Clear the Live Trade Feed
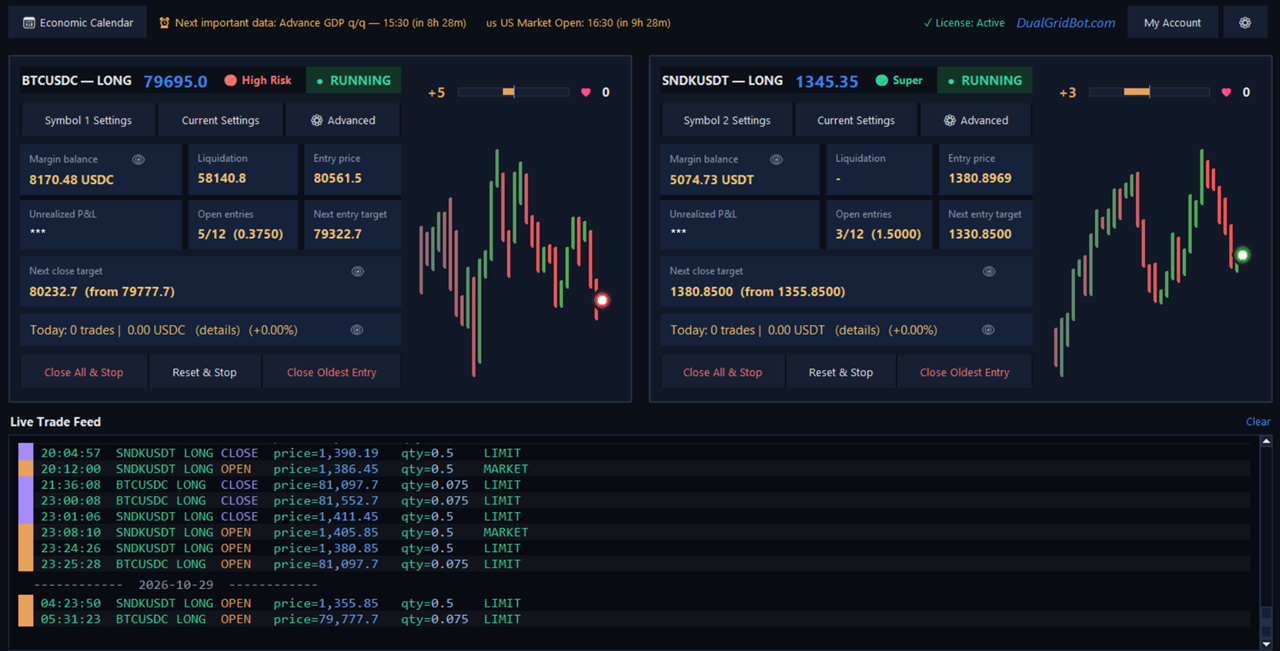 [x=1258, y=422]
